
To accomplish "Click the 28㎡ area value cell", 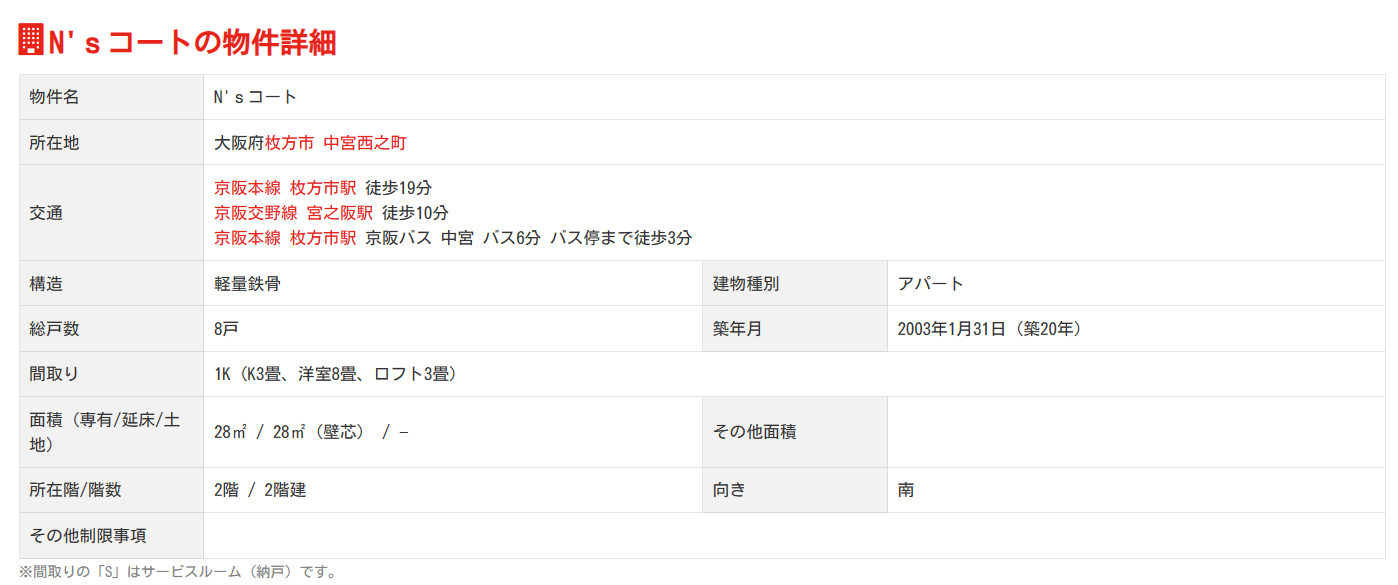I will point(311,432).
